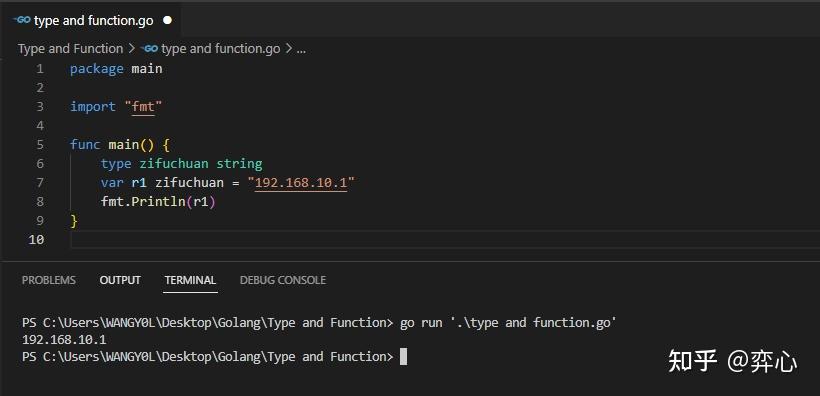The image size is (820, 396).
Task: Switch to the OUTPUT panel tab
Action: click(x=120, y=280)
